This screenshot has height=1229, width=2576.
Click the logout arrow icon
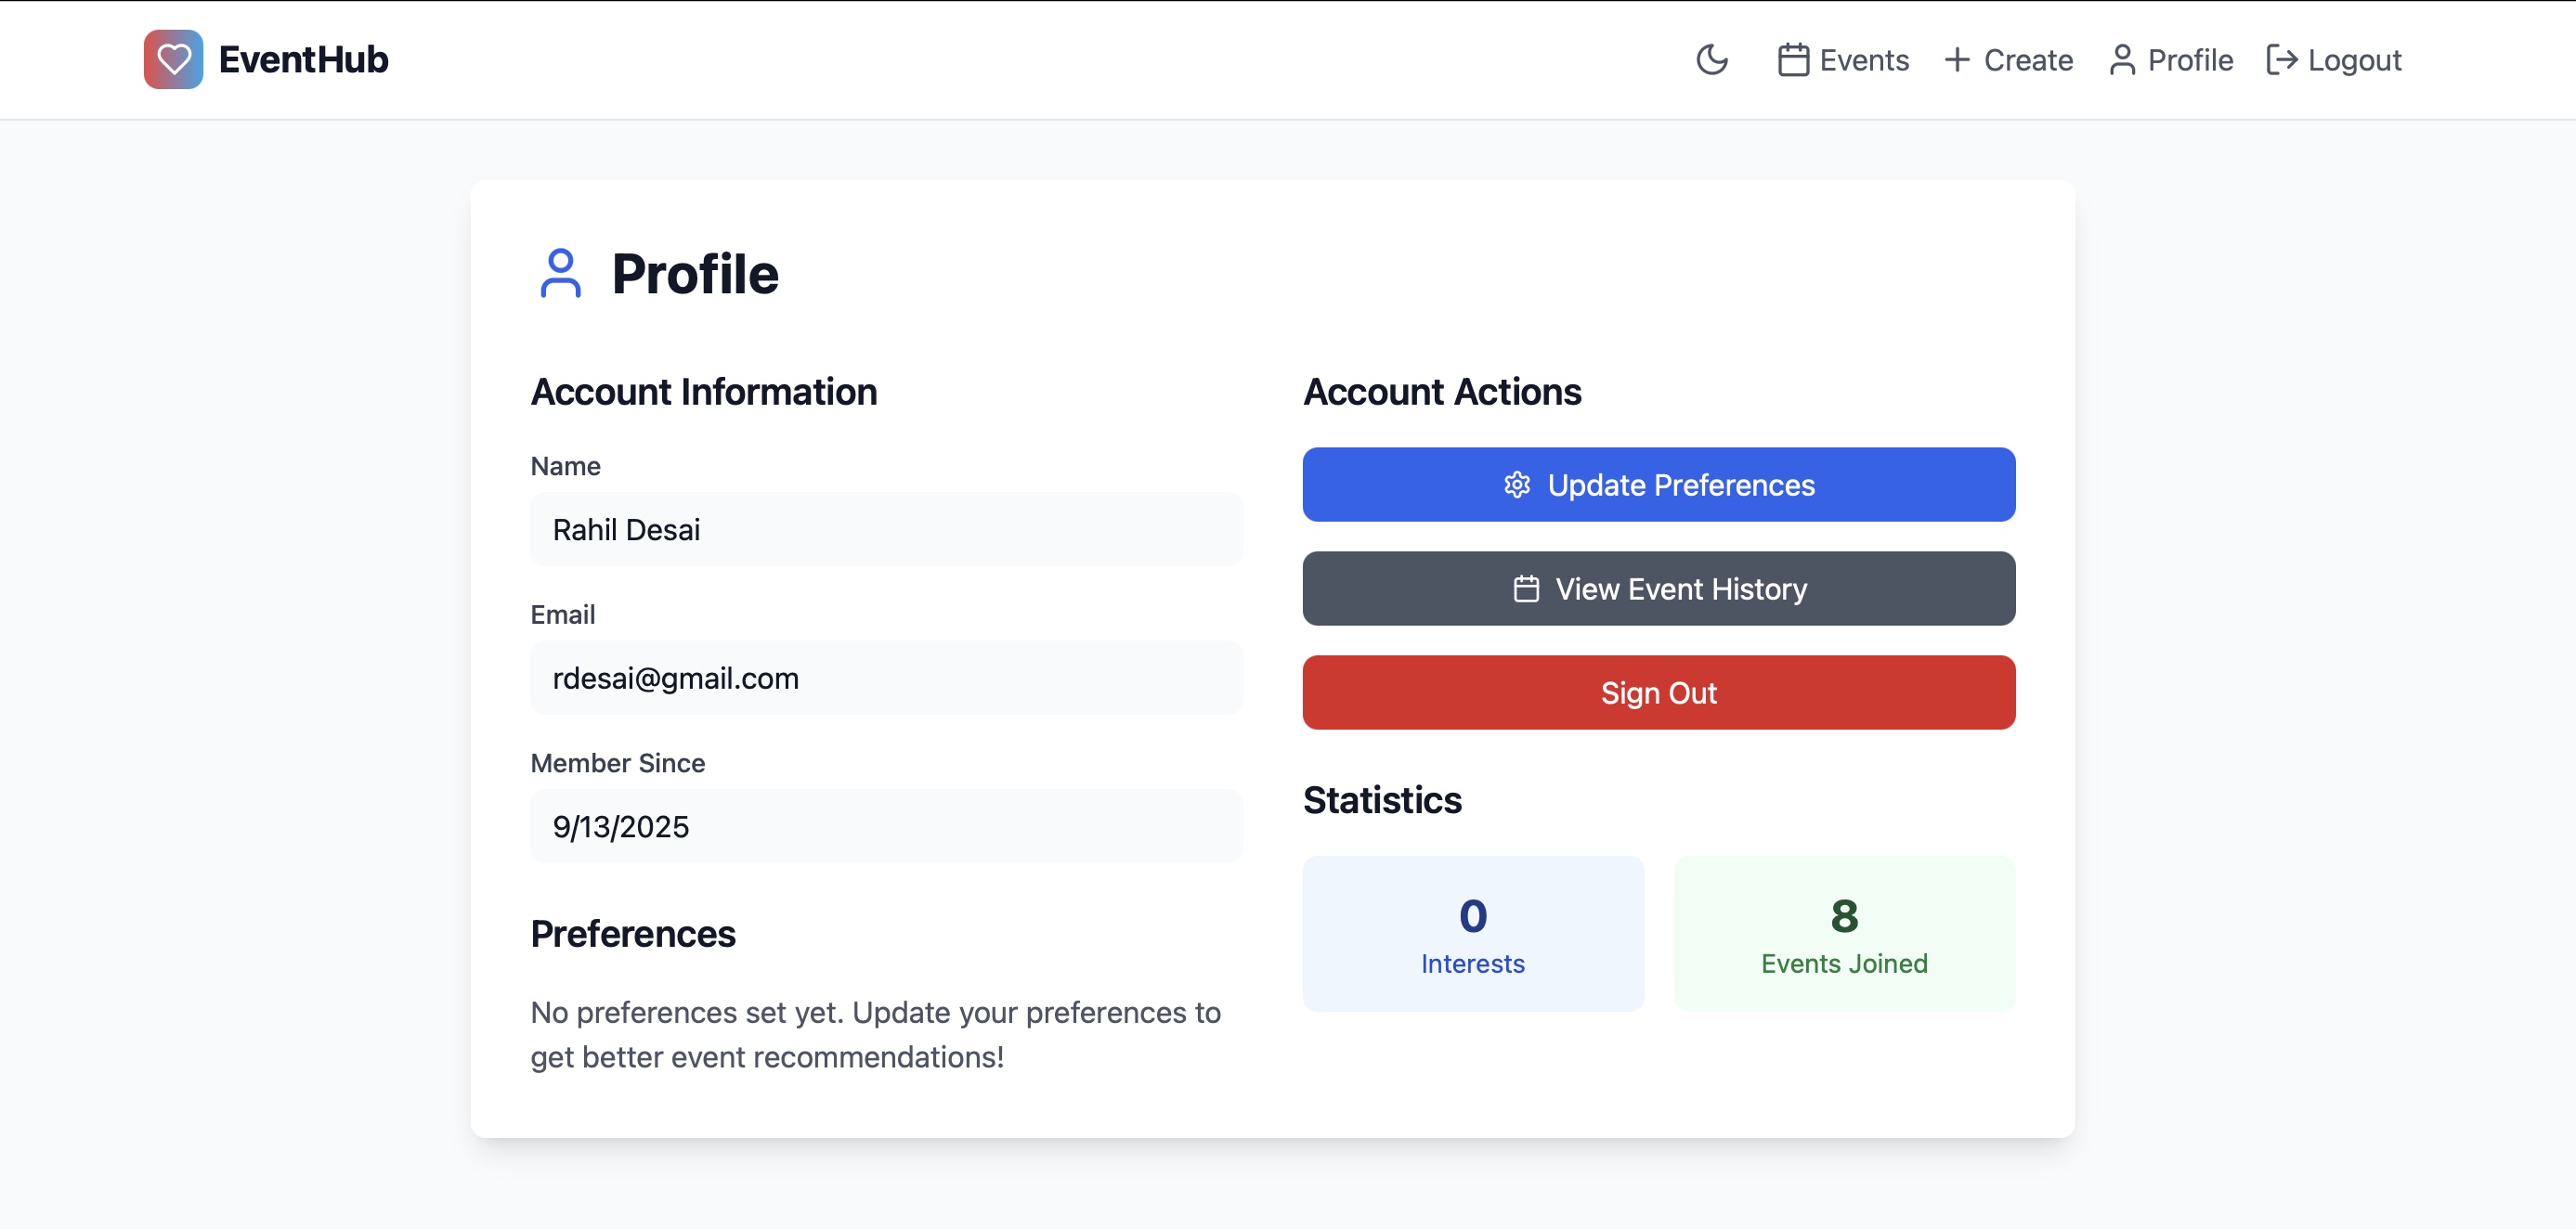click(2281, 60)
